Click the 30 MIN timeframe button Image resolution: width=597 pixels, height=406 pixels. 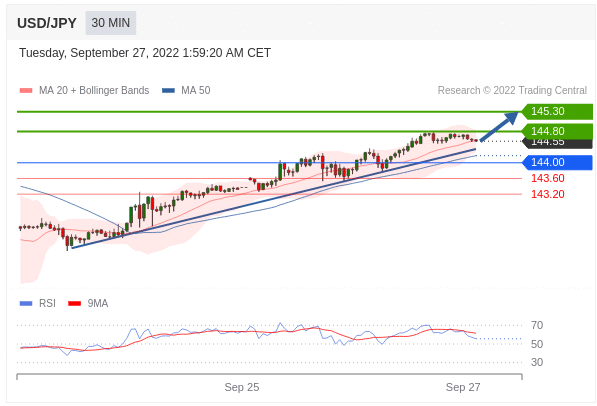[x=110, y=23]
